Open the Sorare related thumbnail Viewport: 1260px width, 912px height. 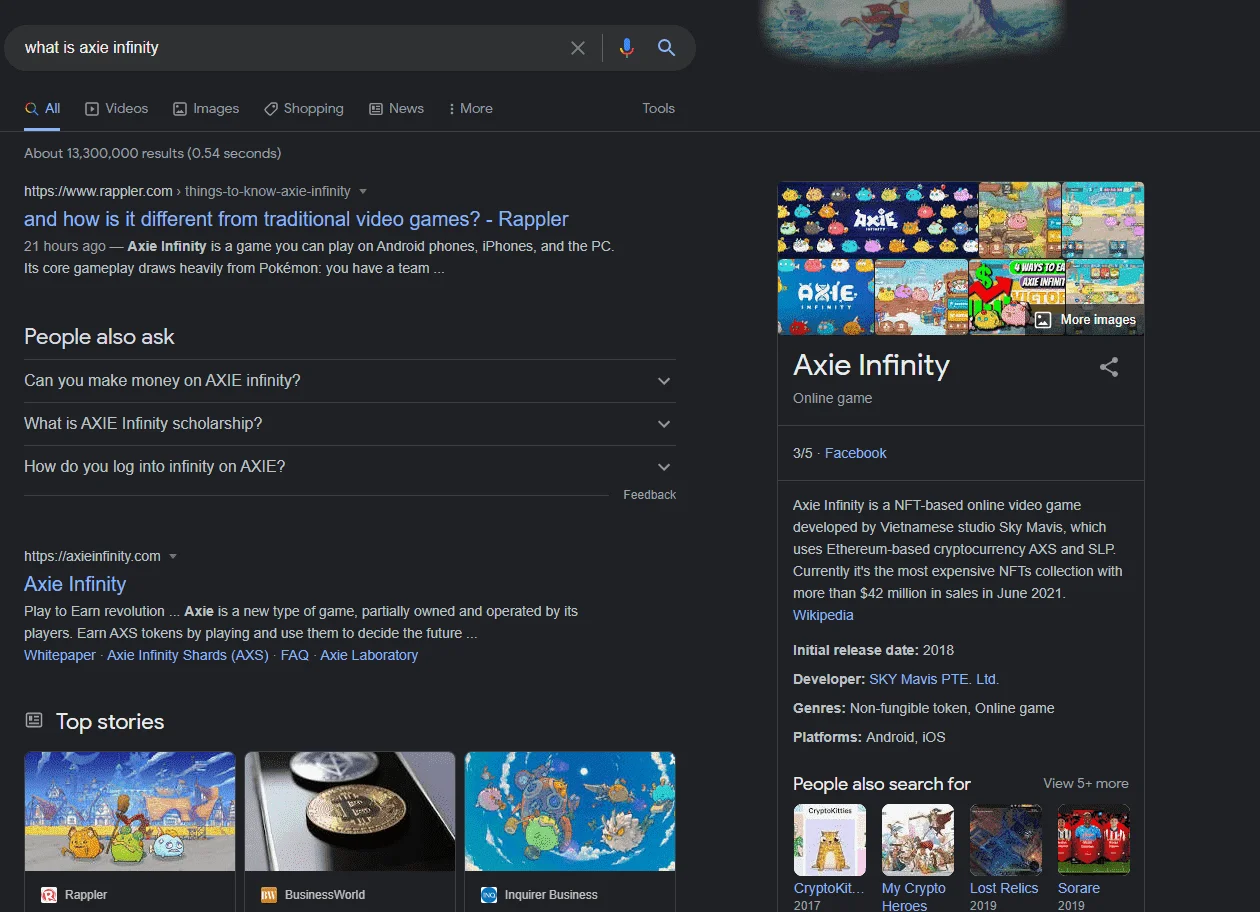point(1094,840)
